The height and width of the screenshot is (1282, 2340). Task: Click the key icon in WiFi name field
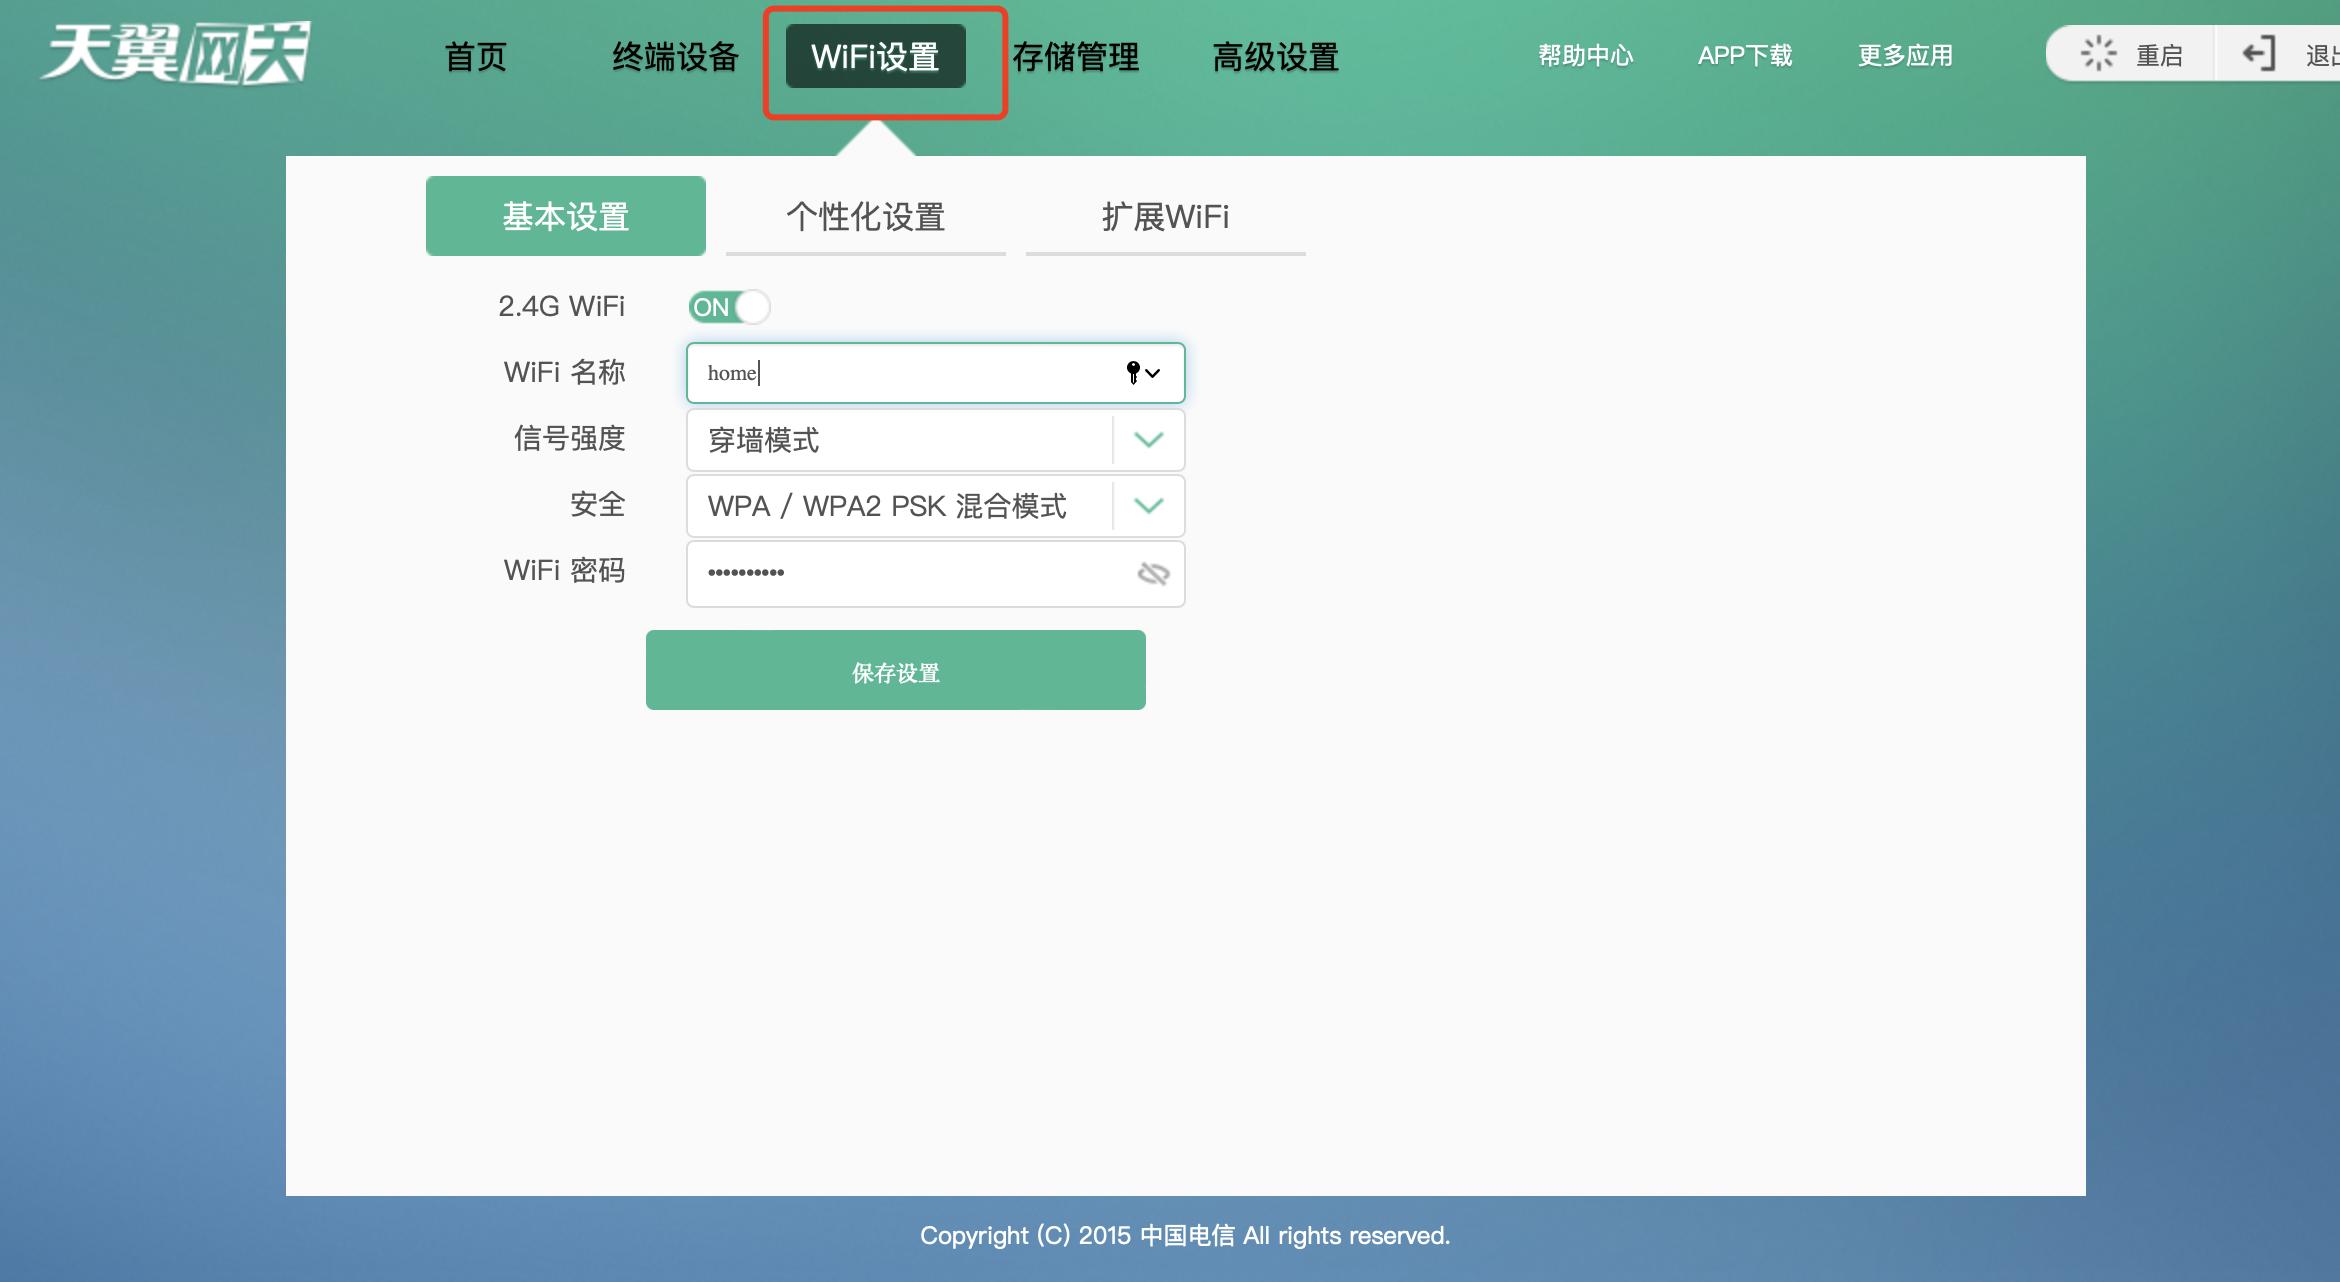coord(1131,372)
